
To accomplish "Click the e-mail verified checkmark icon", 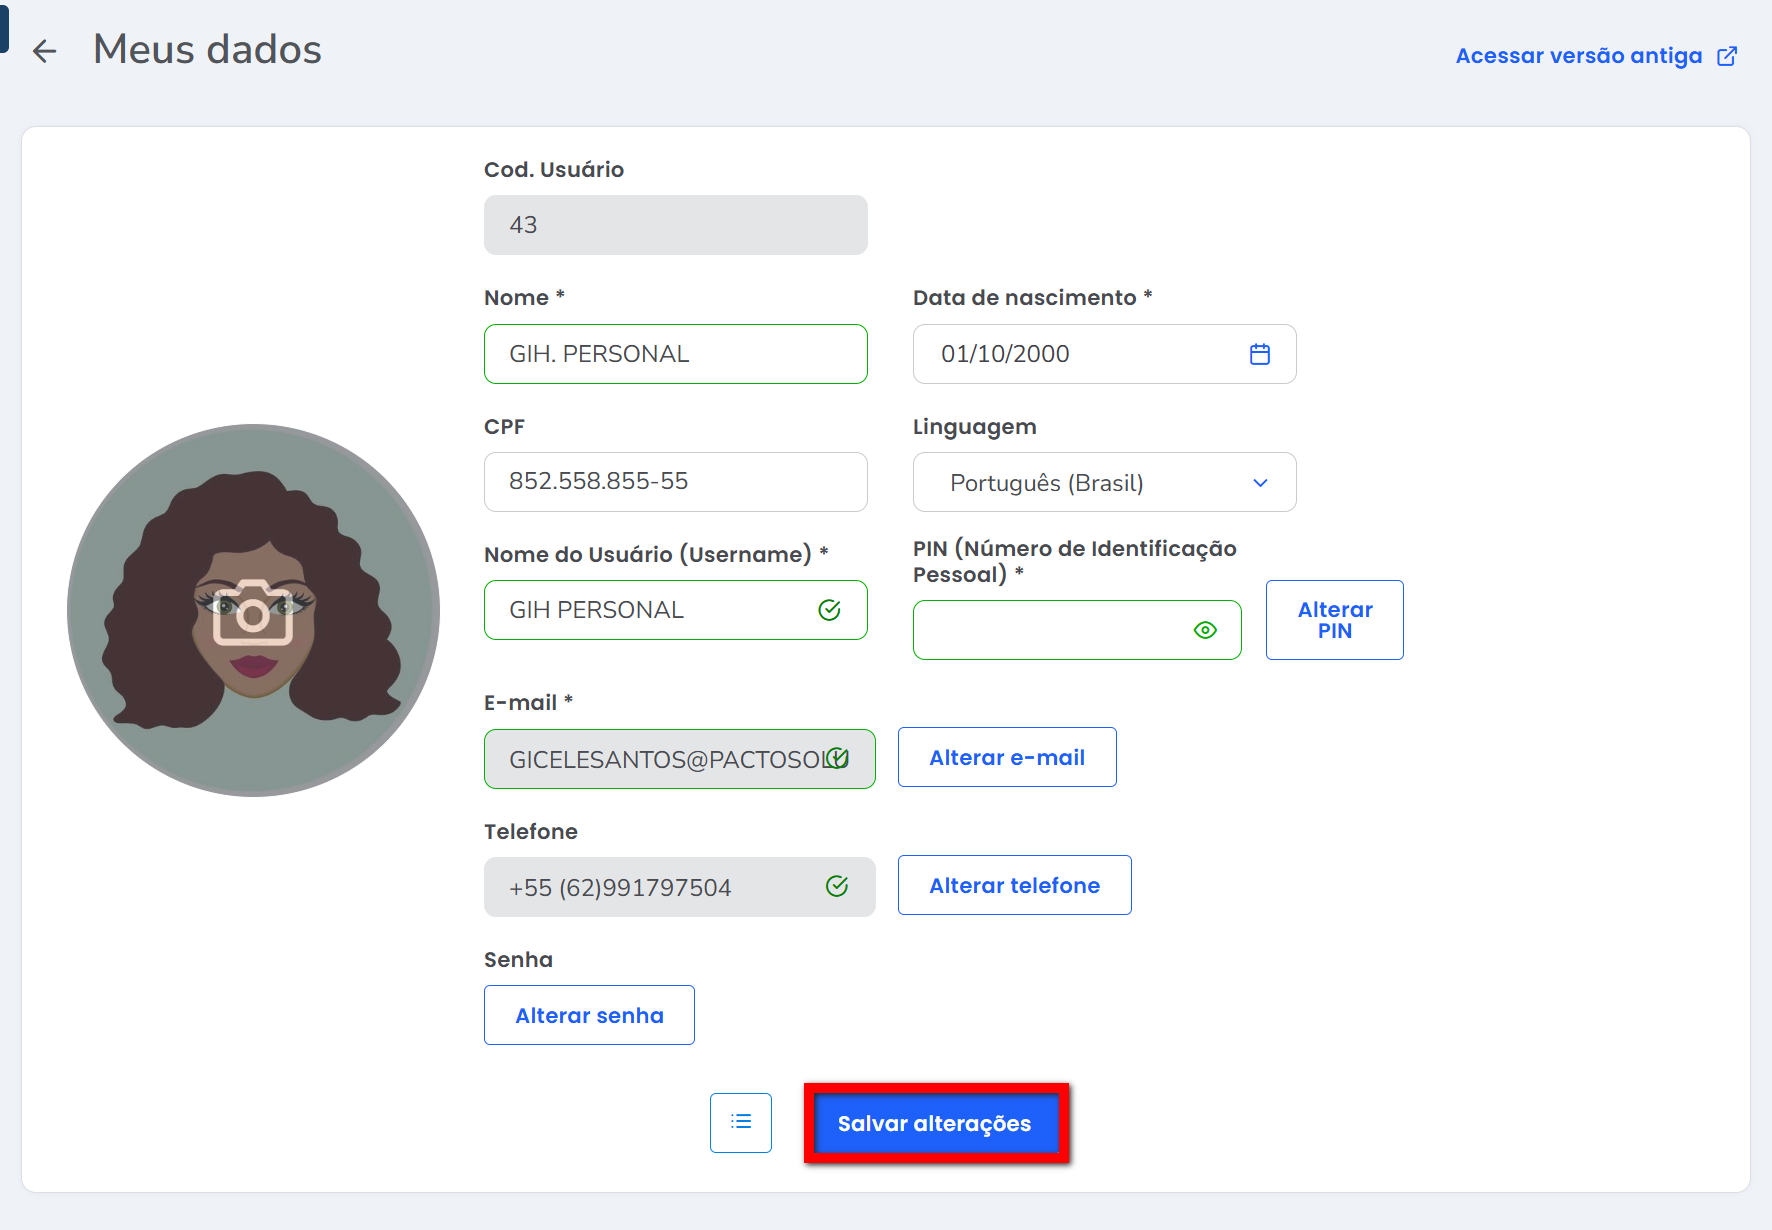I will (838, 758).
